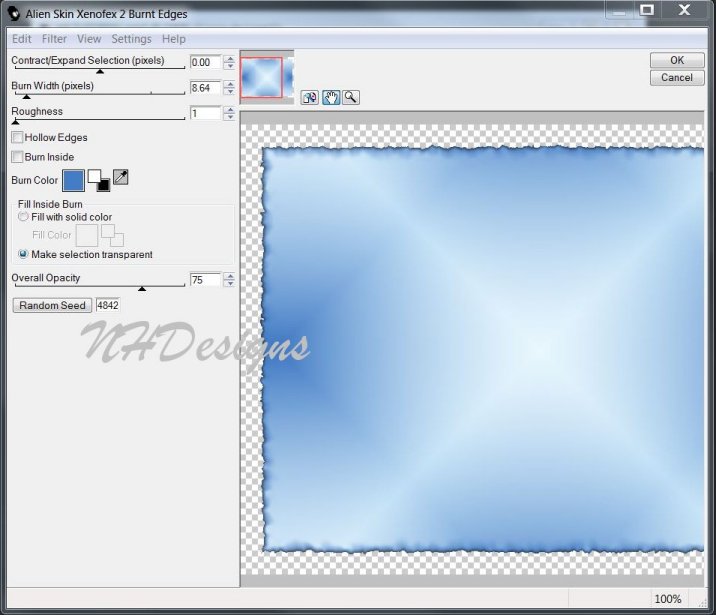The width and height of the screenshot is (716, 615).
Task: Click the 100% zoom level in status bar
Action: (x=668, y=599)
